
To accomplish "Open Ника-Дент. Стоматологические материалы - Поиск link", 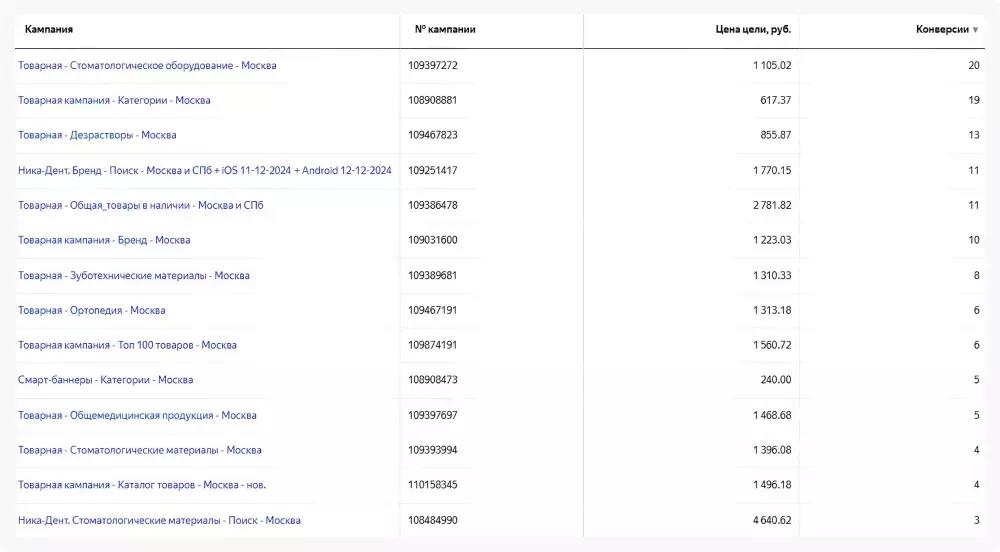I will pos(159,520).
